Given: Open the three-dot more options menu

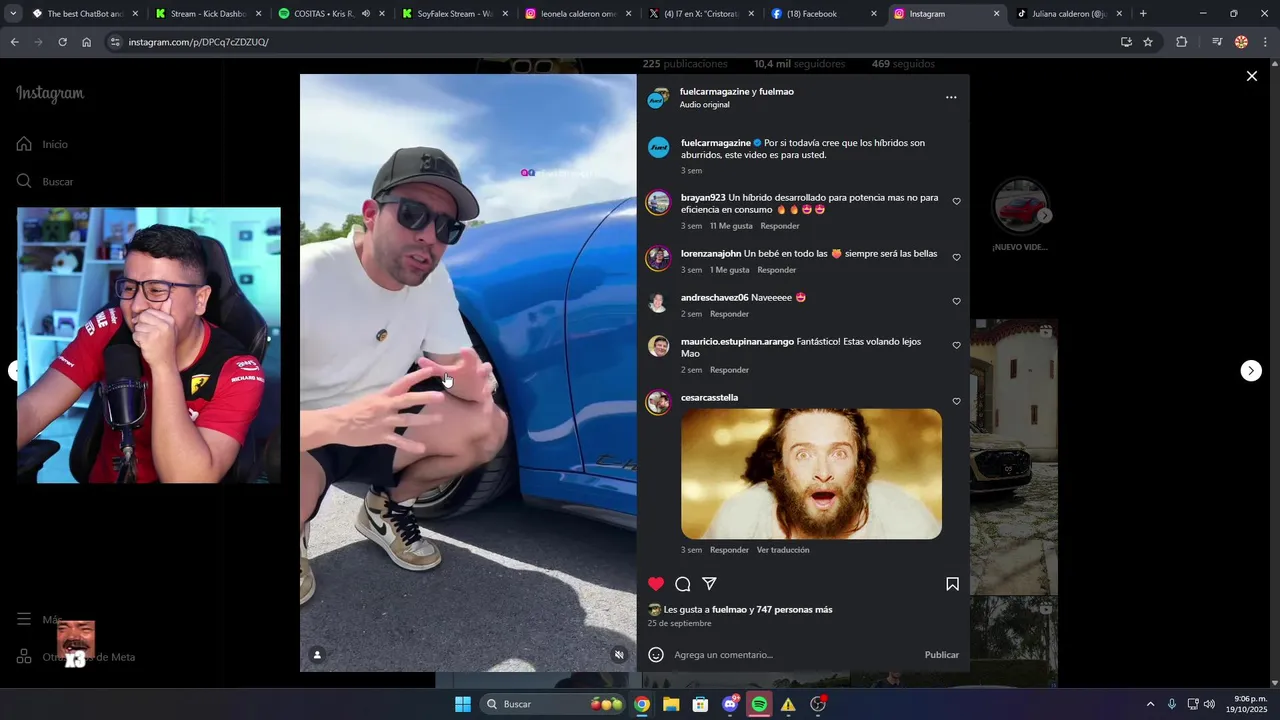Looking at the screenshot, I should point(951,97).
